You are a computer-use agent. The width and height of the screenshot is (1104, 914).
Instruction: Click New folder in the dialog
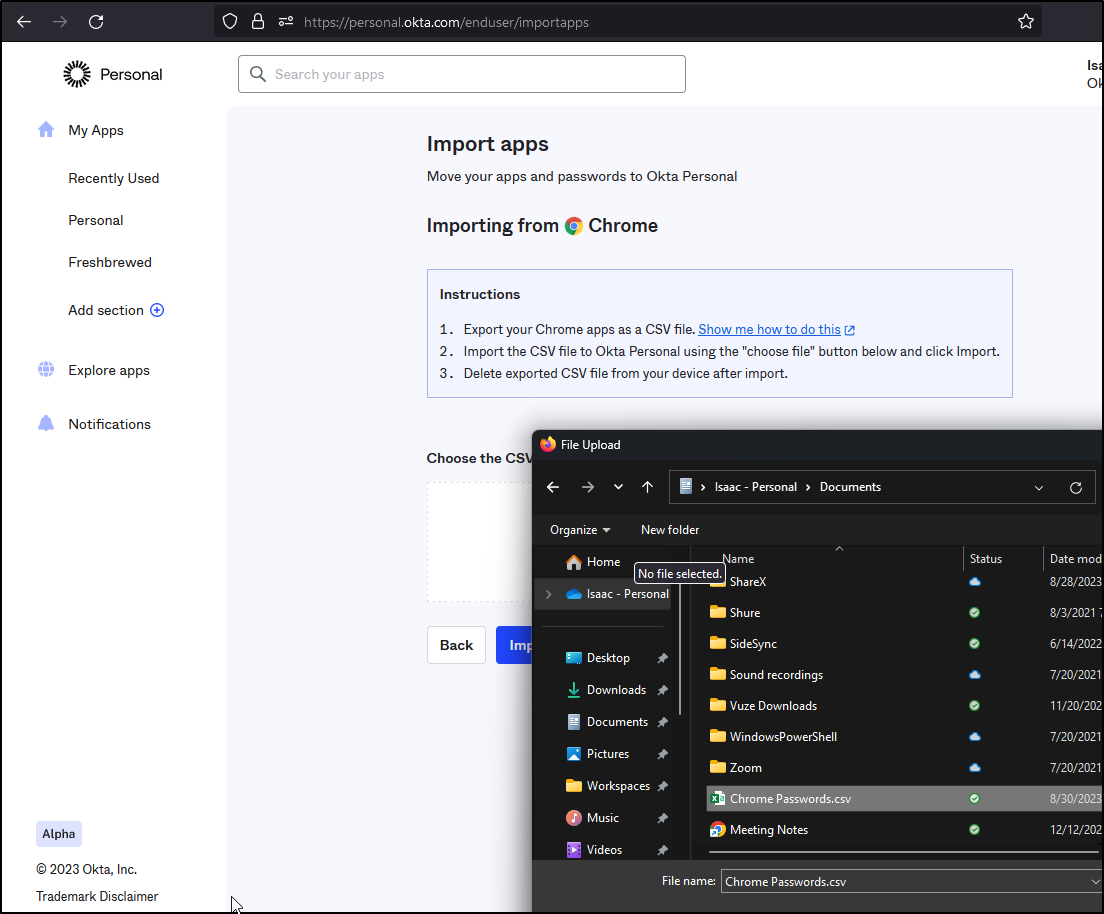(x=670, y=530)
